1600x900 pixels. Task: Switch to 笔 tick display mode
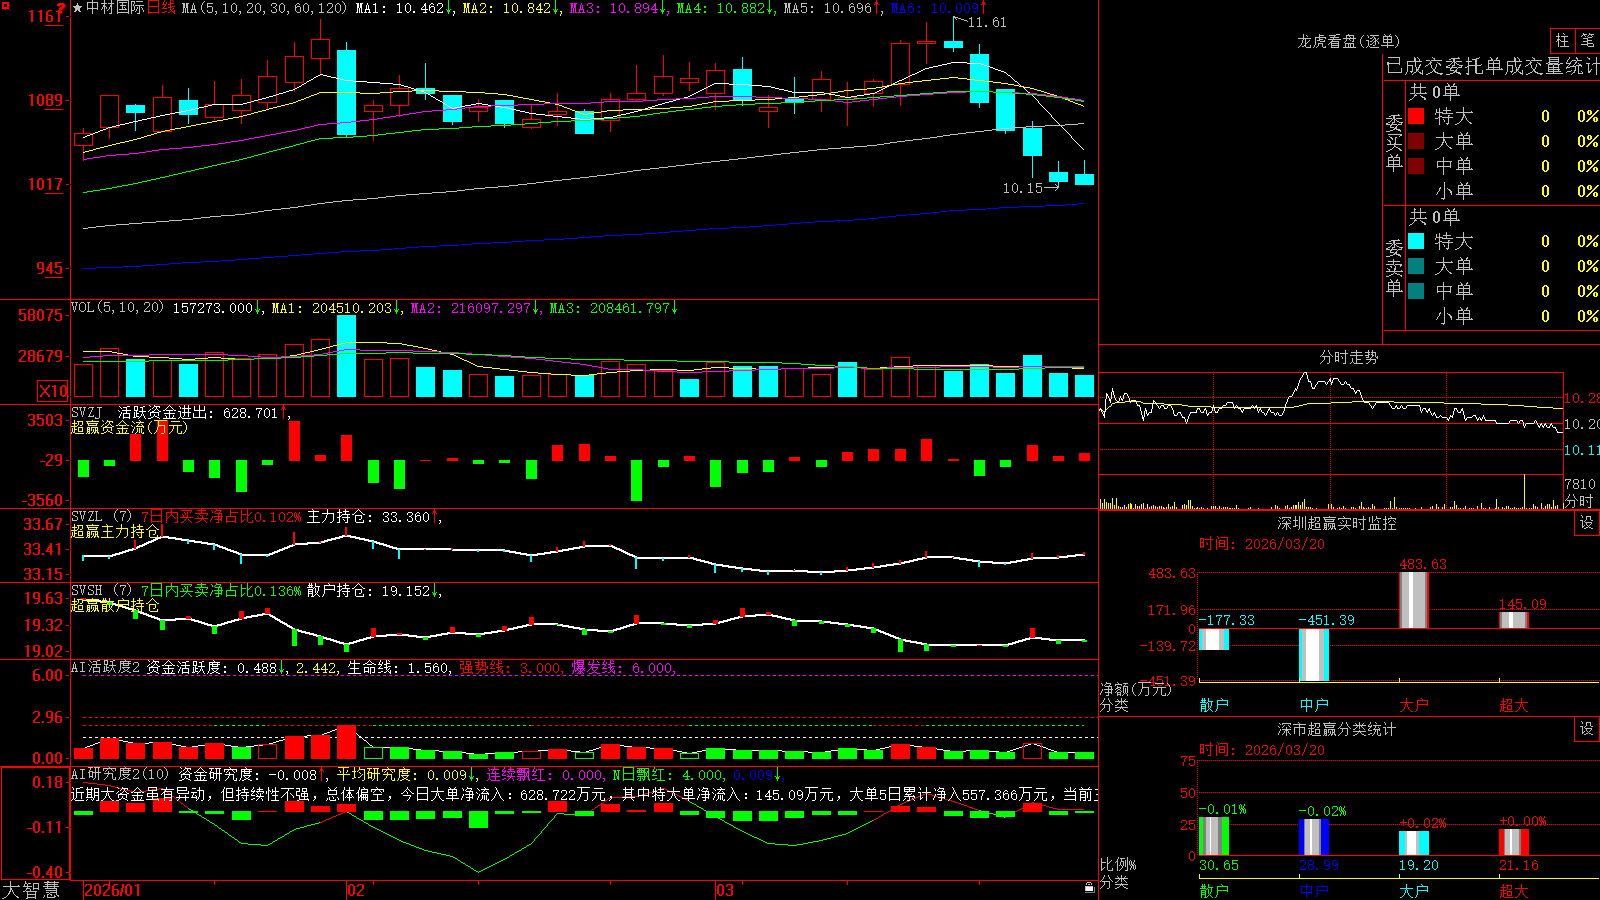(1587, 40)
